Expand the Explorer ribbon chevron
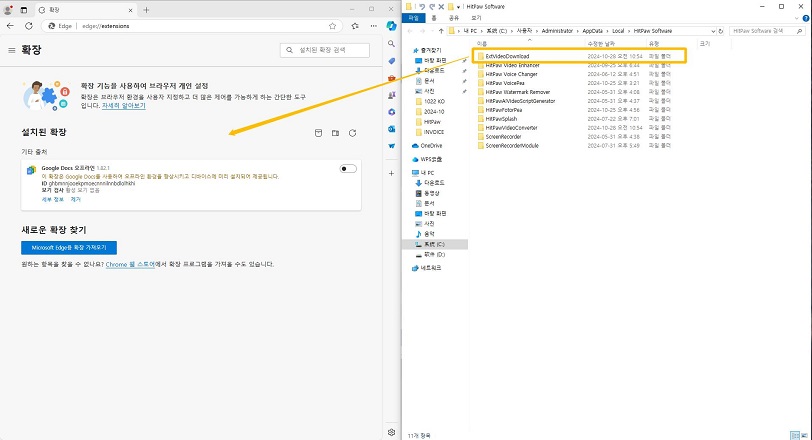The height and width of the screenshot is (440, 812). point(797,18)
